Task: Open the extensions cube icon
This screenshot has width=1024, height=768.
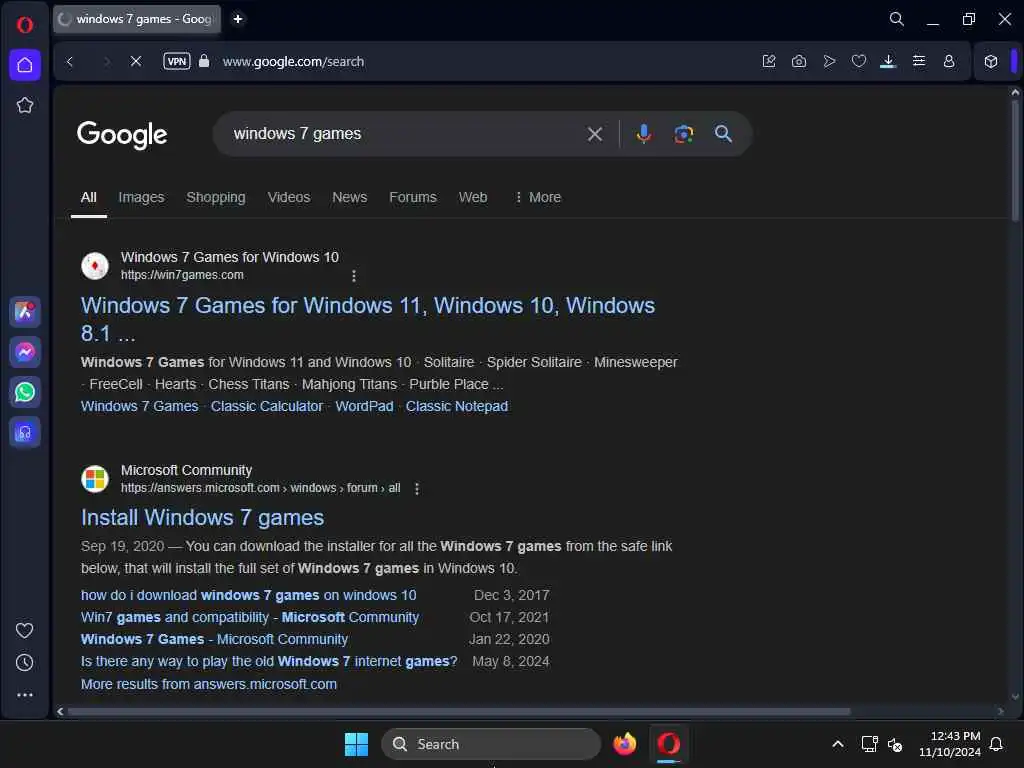Action: tap(991, 61)
